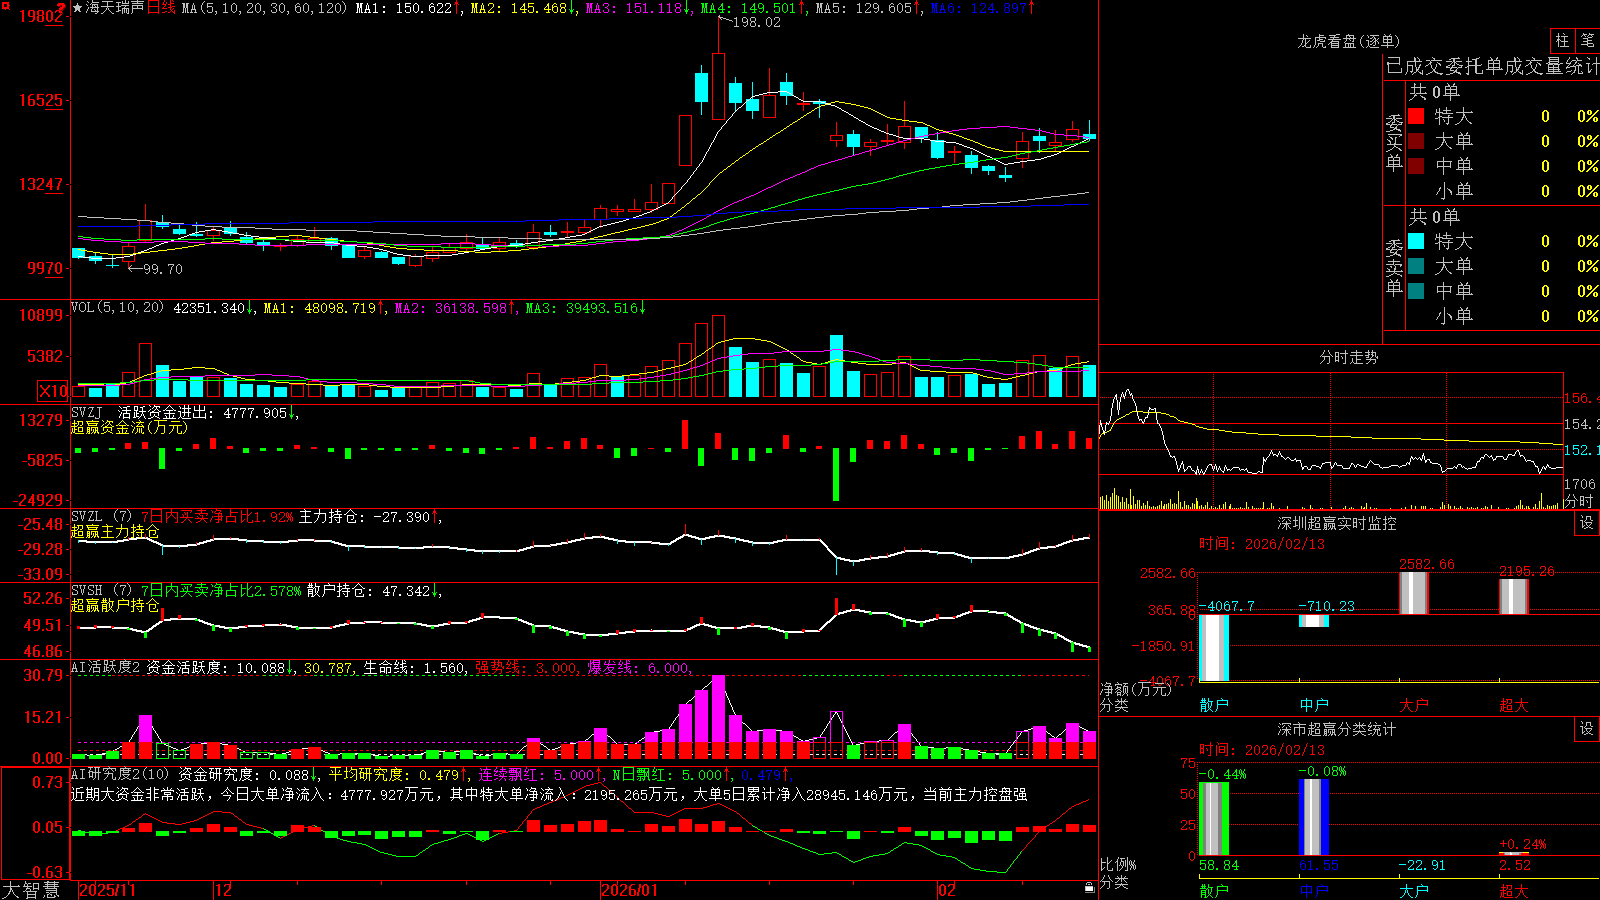Click the teal 中单 sell-order swatch

click(1416, 290)
